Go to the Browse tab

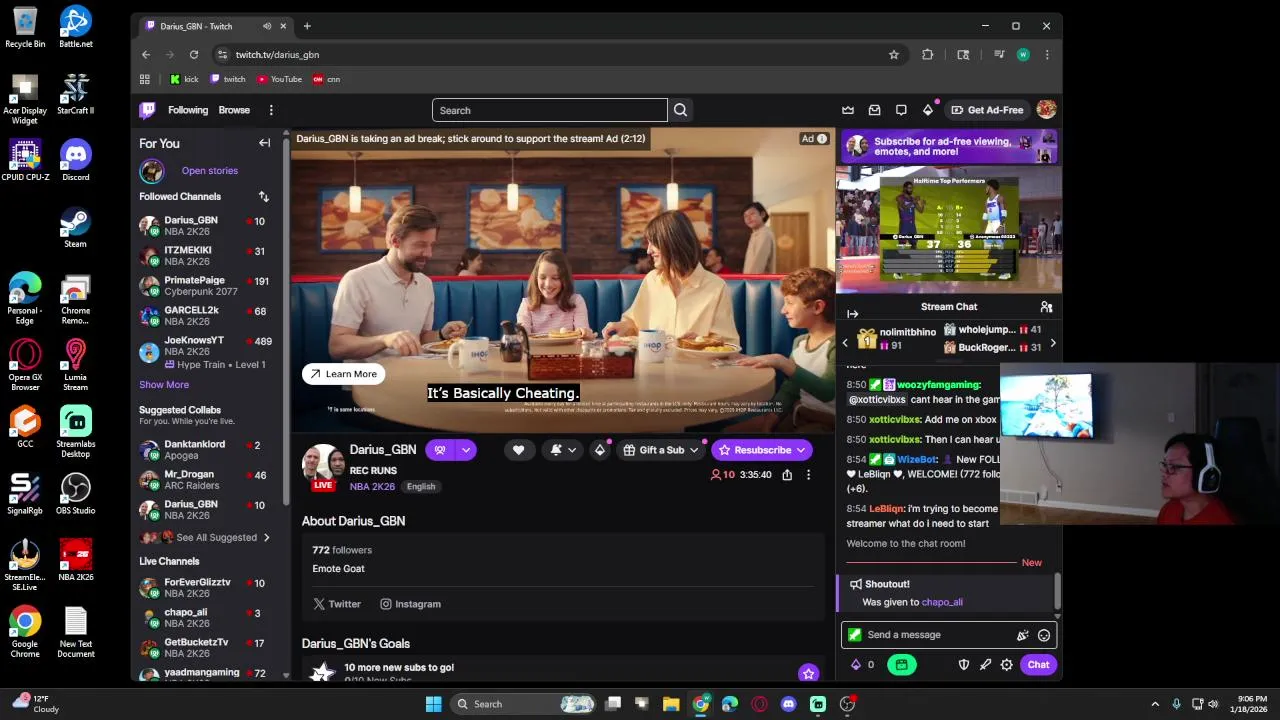click(234, 110)
